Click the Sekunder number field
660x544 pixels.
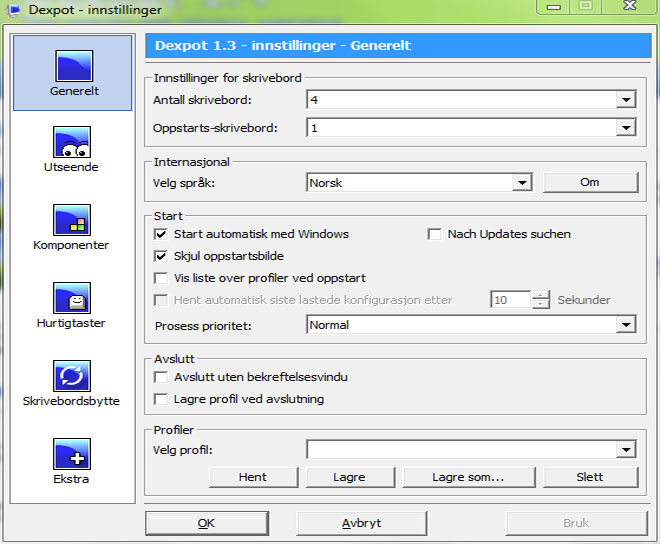point(511,300)
